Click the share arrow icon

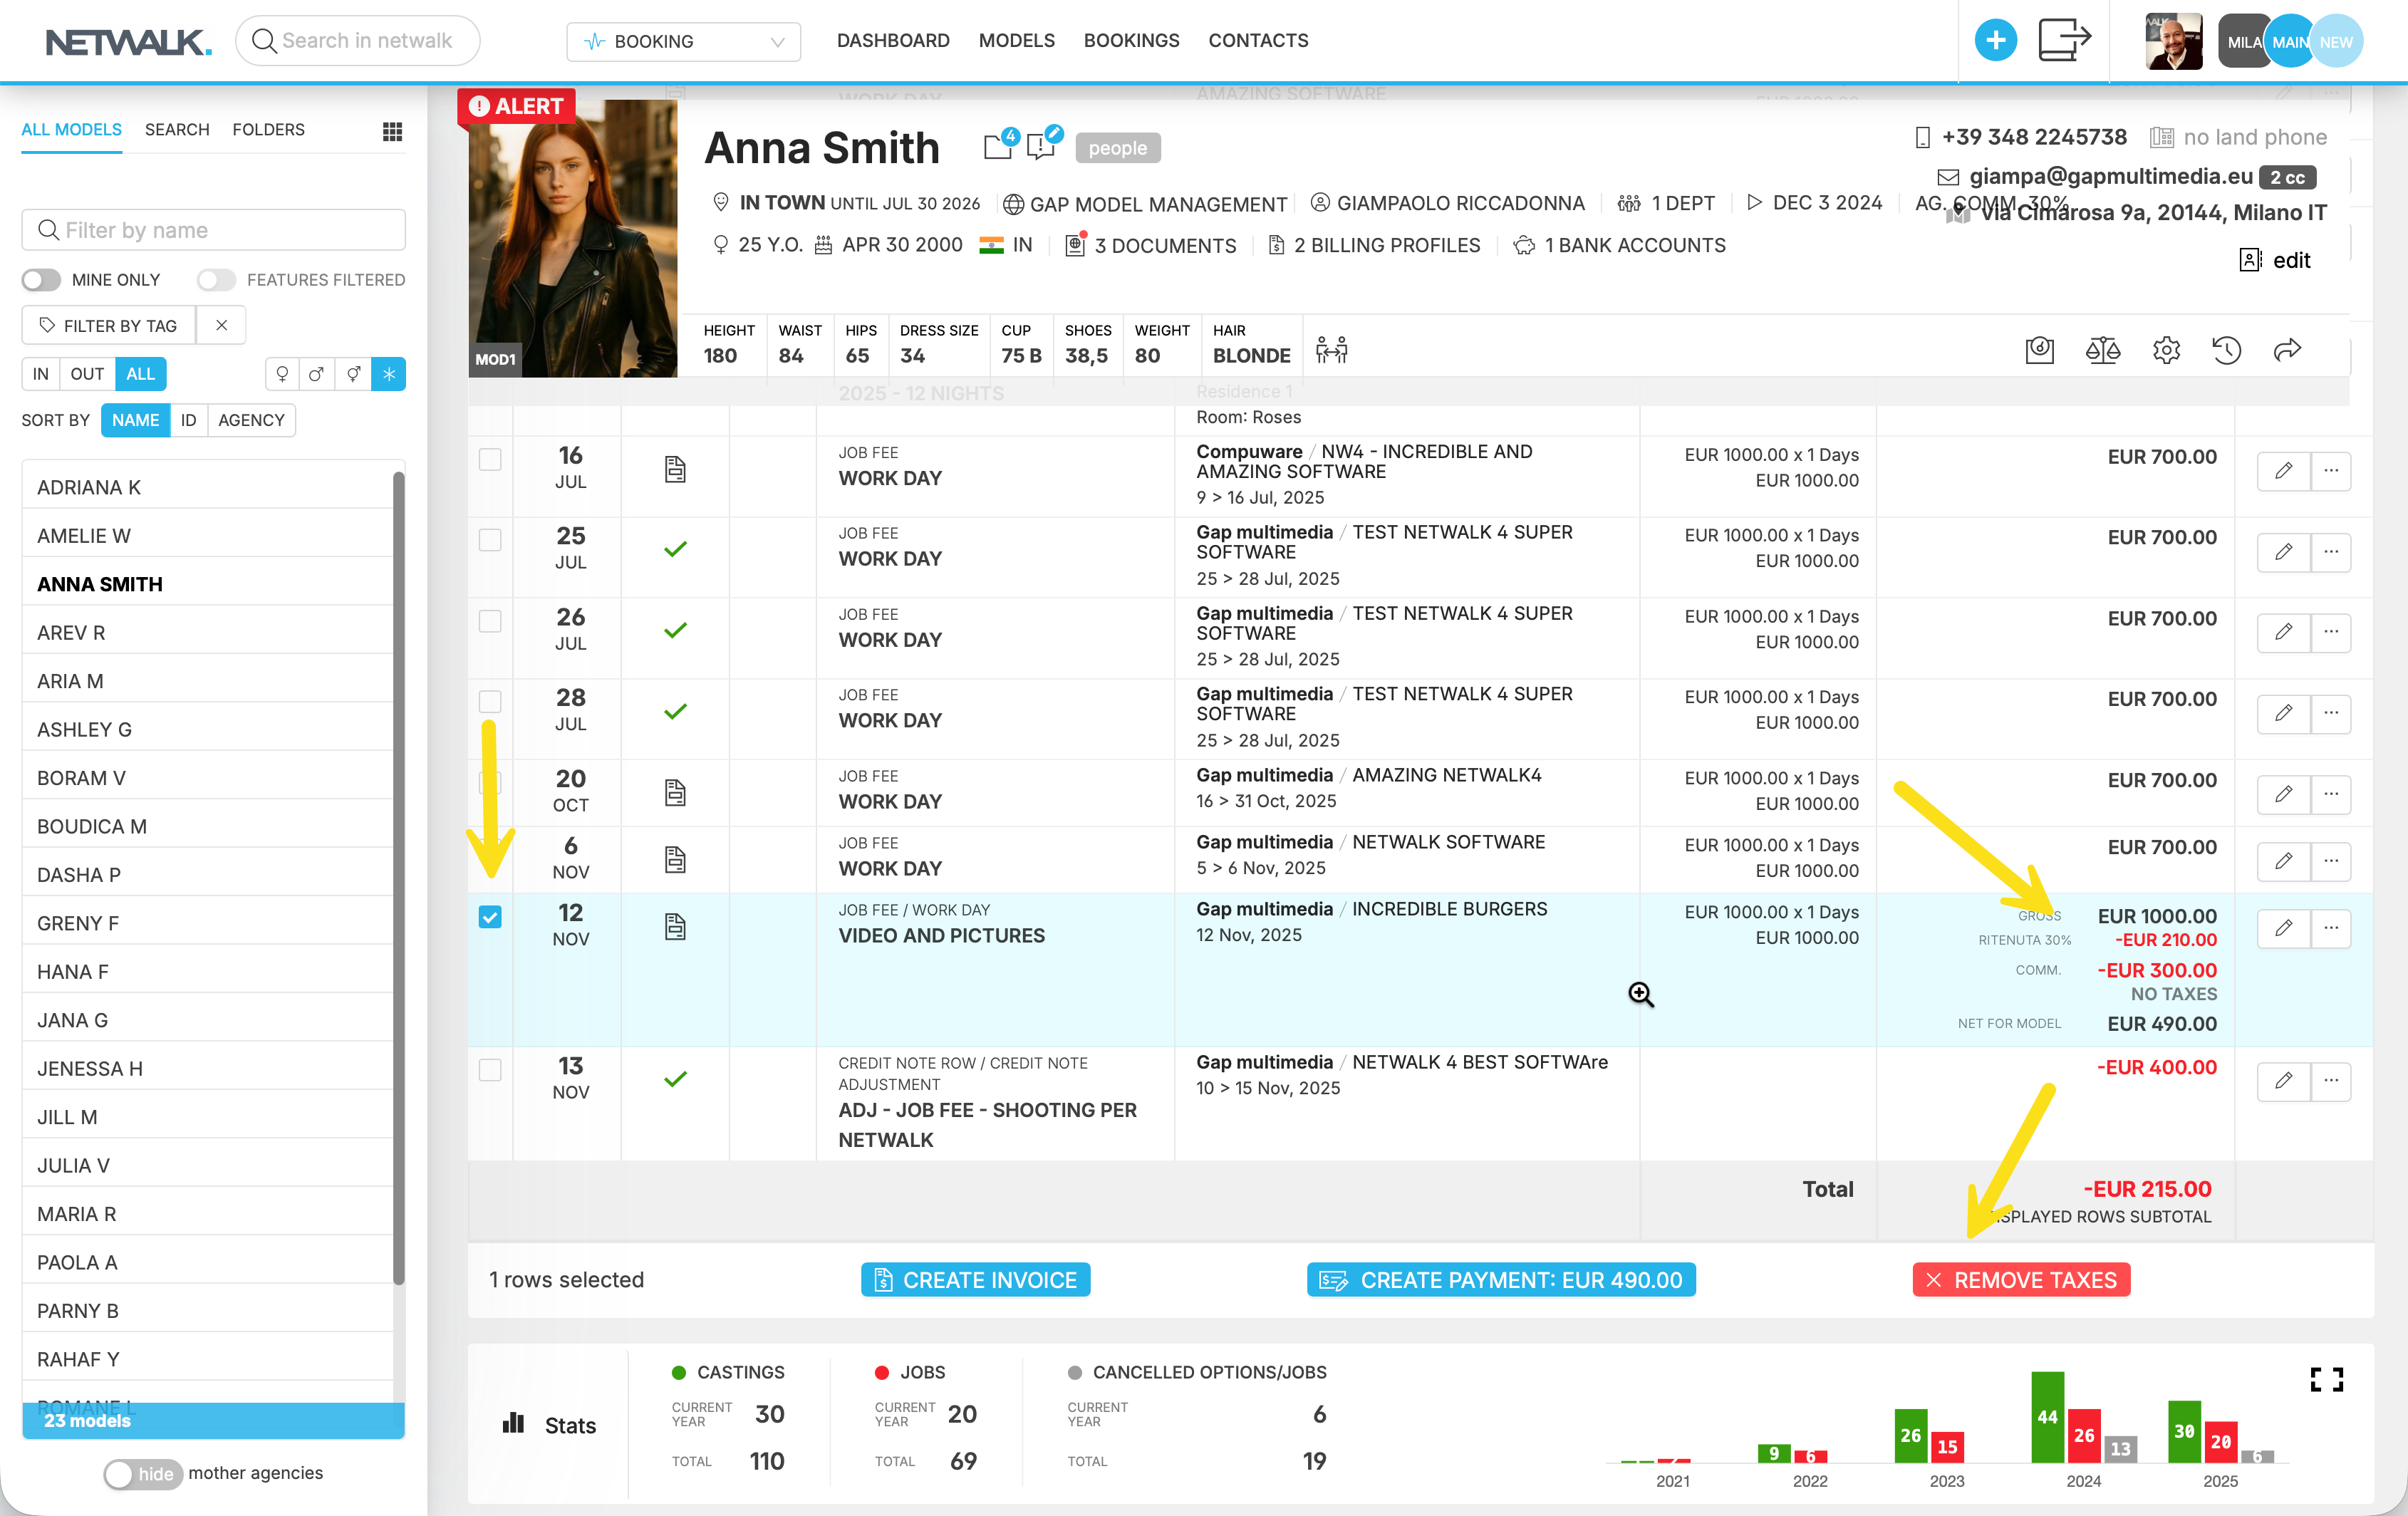(2287, 350)
